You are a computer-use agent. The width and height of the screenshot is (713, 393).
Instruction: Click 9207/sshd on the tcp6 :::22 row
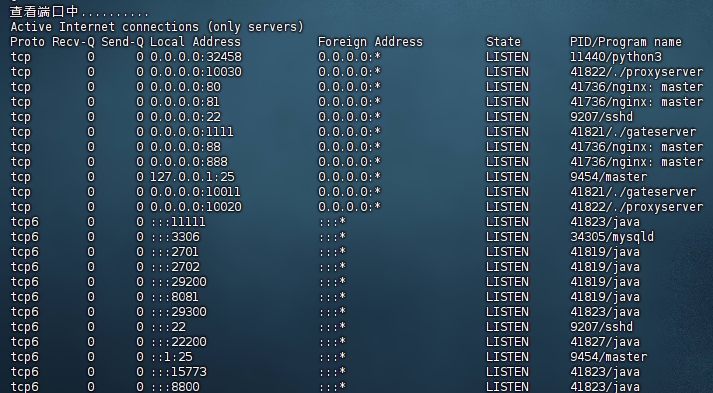601,327
